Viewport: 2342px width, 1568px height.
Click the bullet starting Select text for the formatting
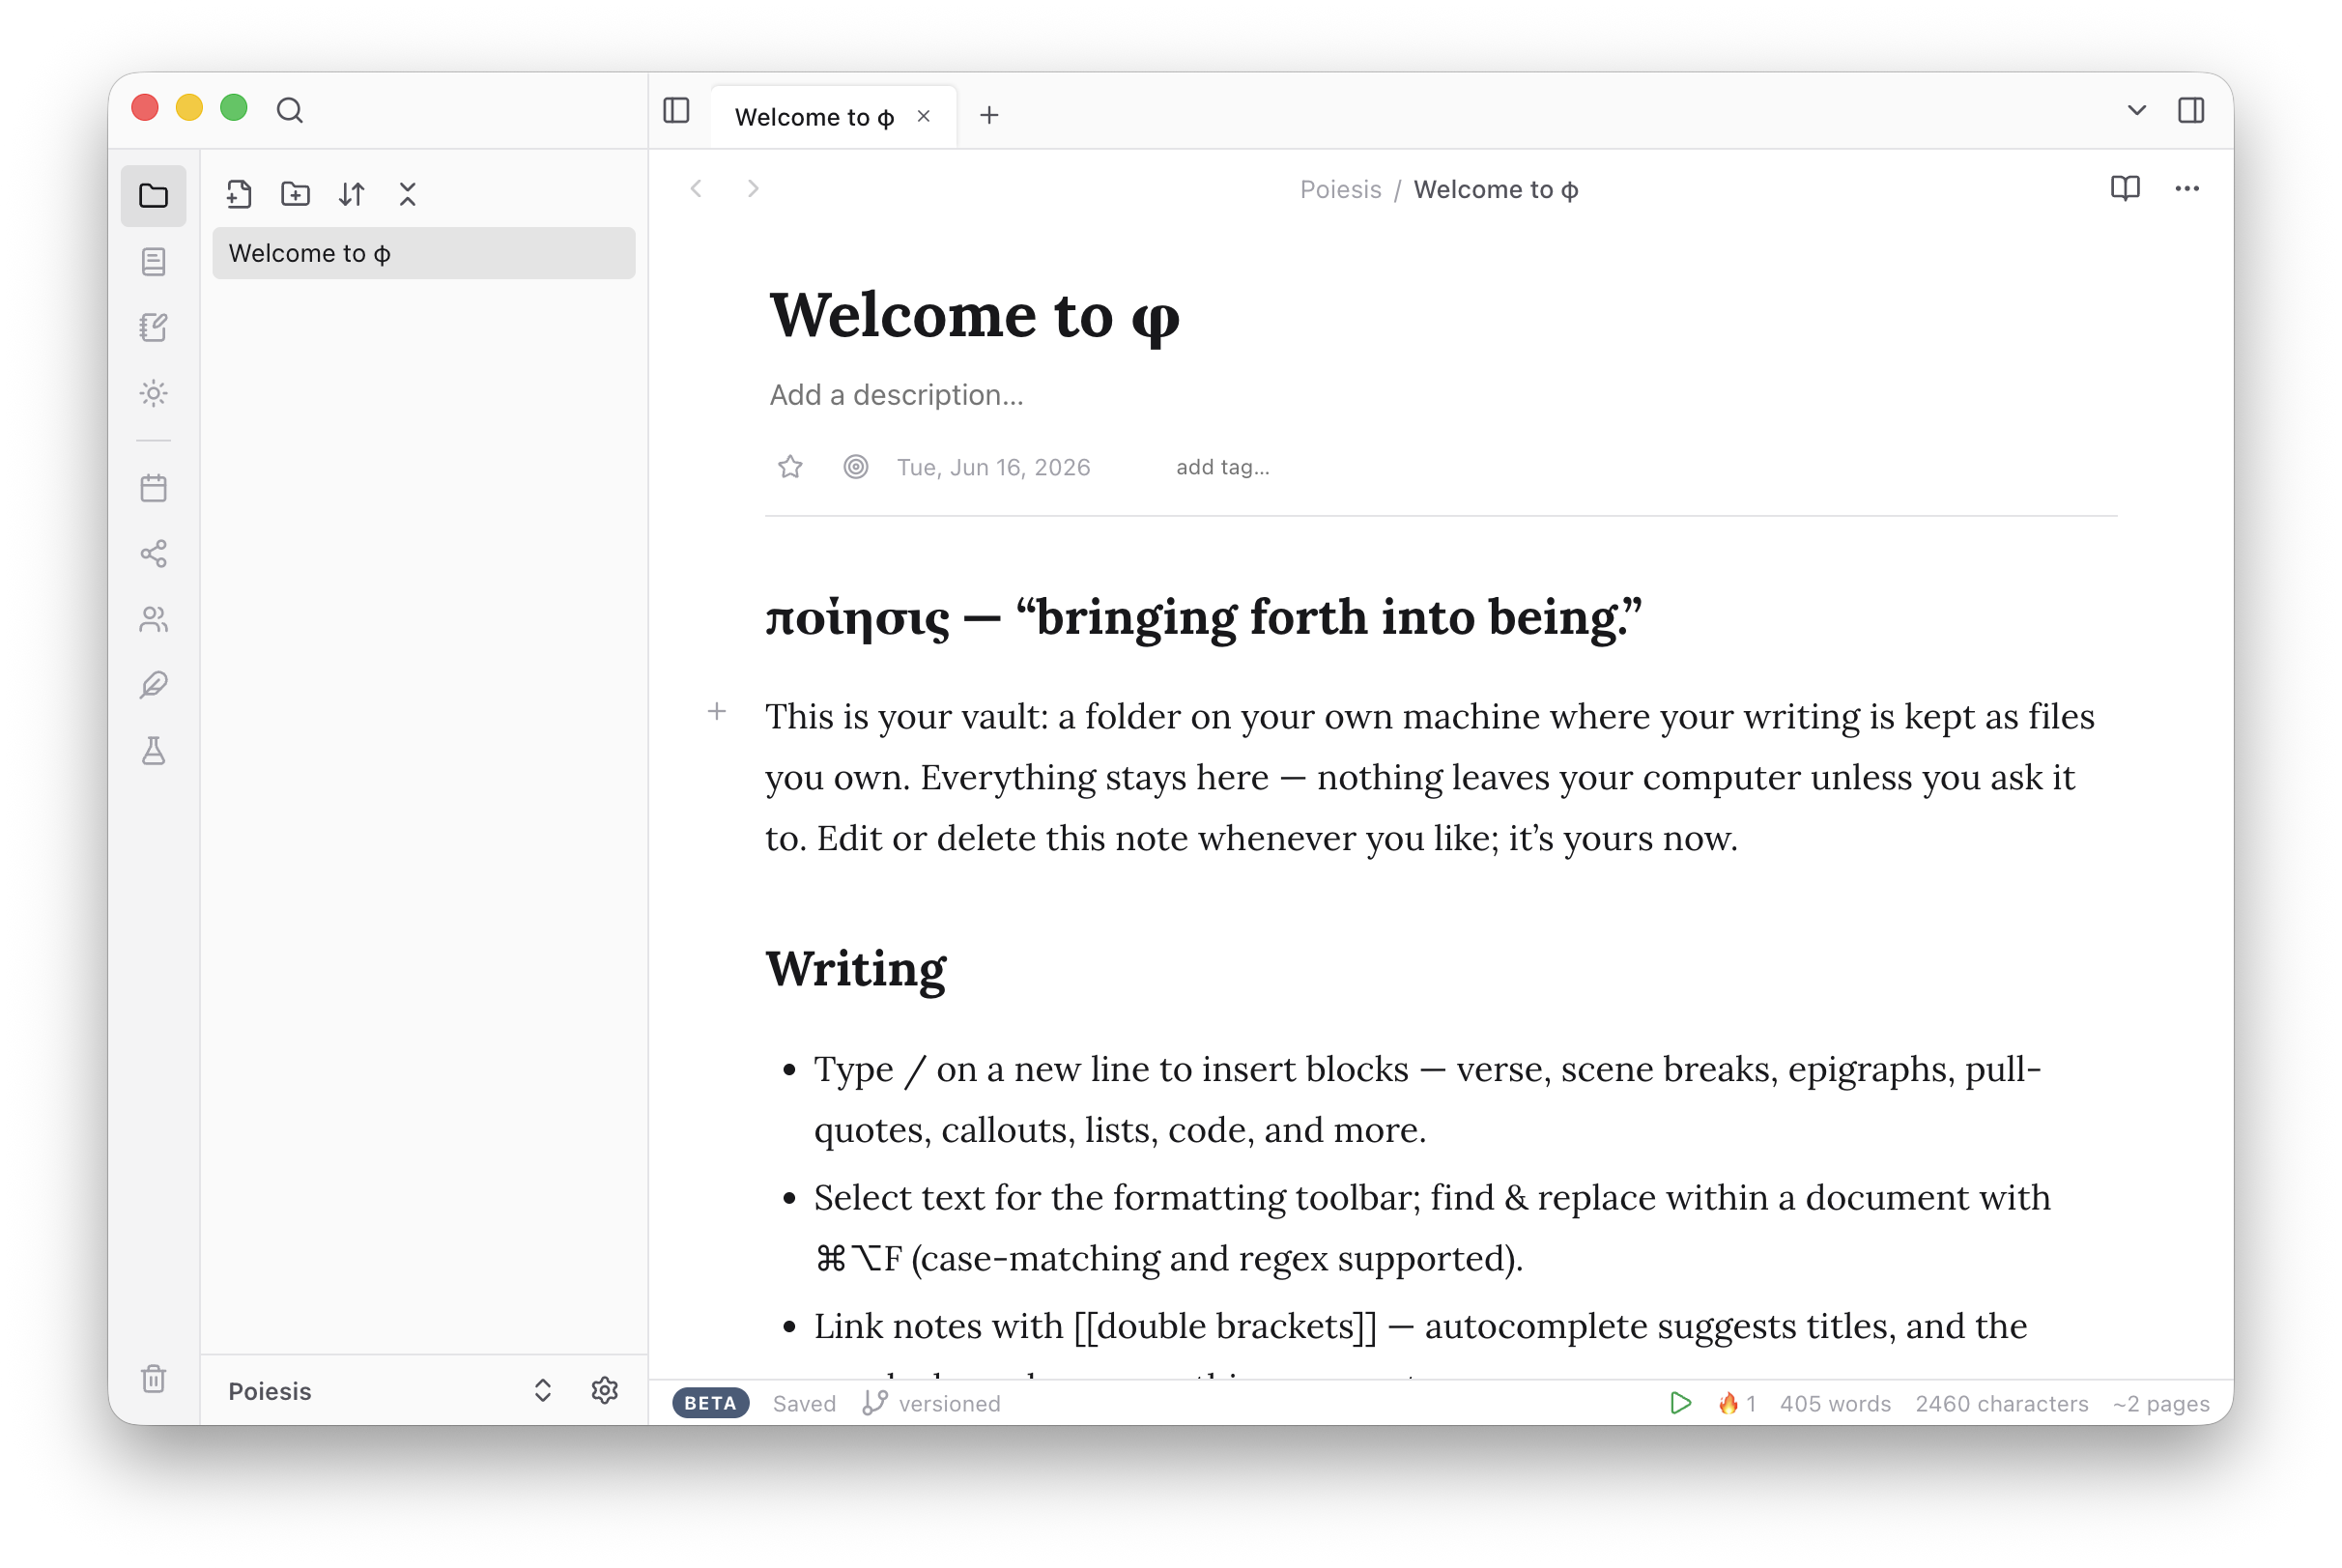pos(1432,1228)
